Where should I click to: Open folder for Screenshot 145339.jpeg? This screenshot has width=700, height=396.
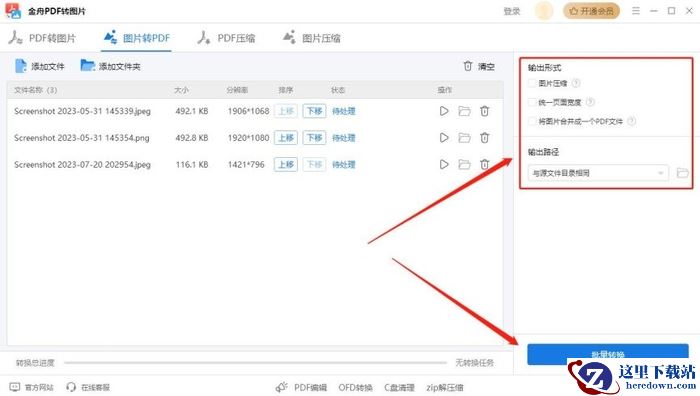click(x=464, y=111)
